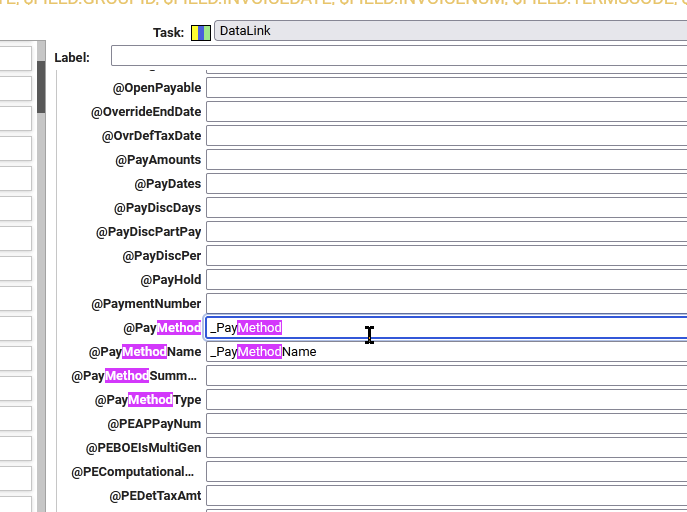
Task: Click the @OvrDefTaxDate input field
Action: (446, 136)
